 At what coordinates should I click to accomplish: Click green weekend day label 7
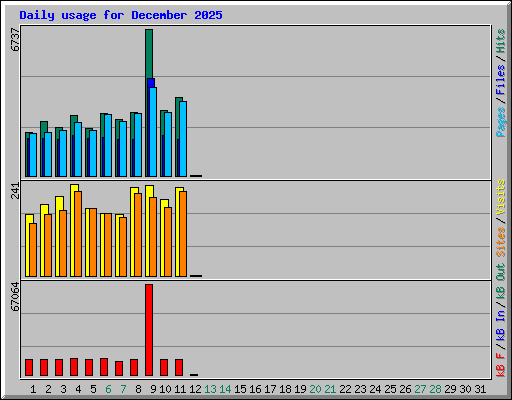[x=123, y=389]
